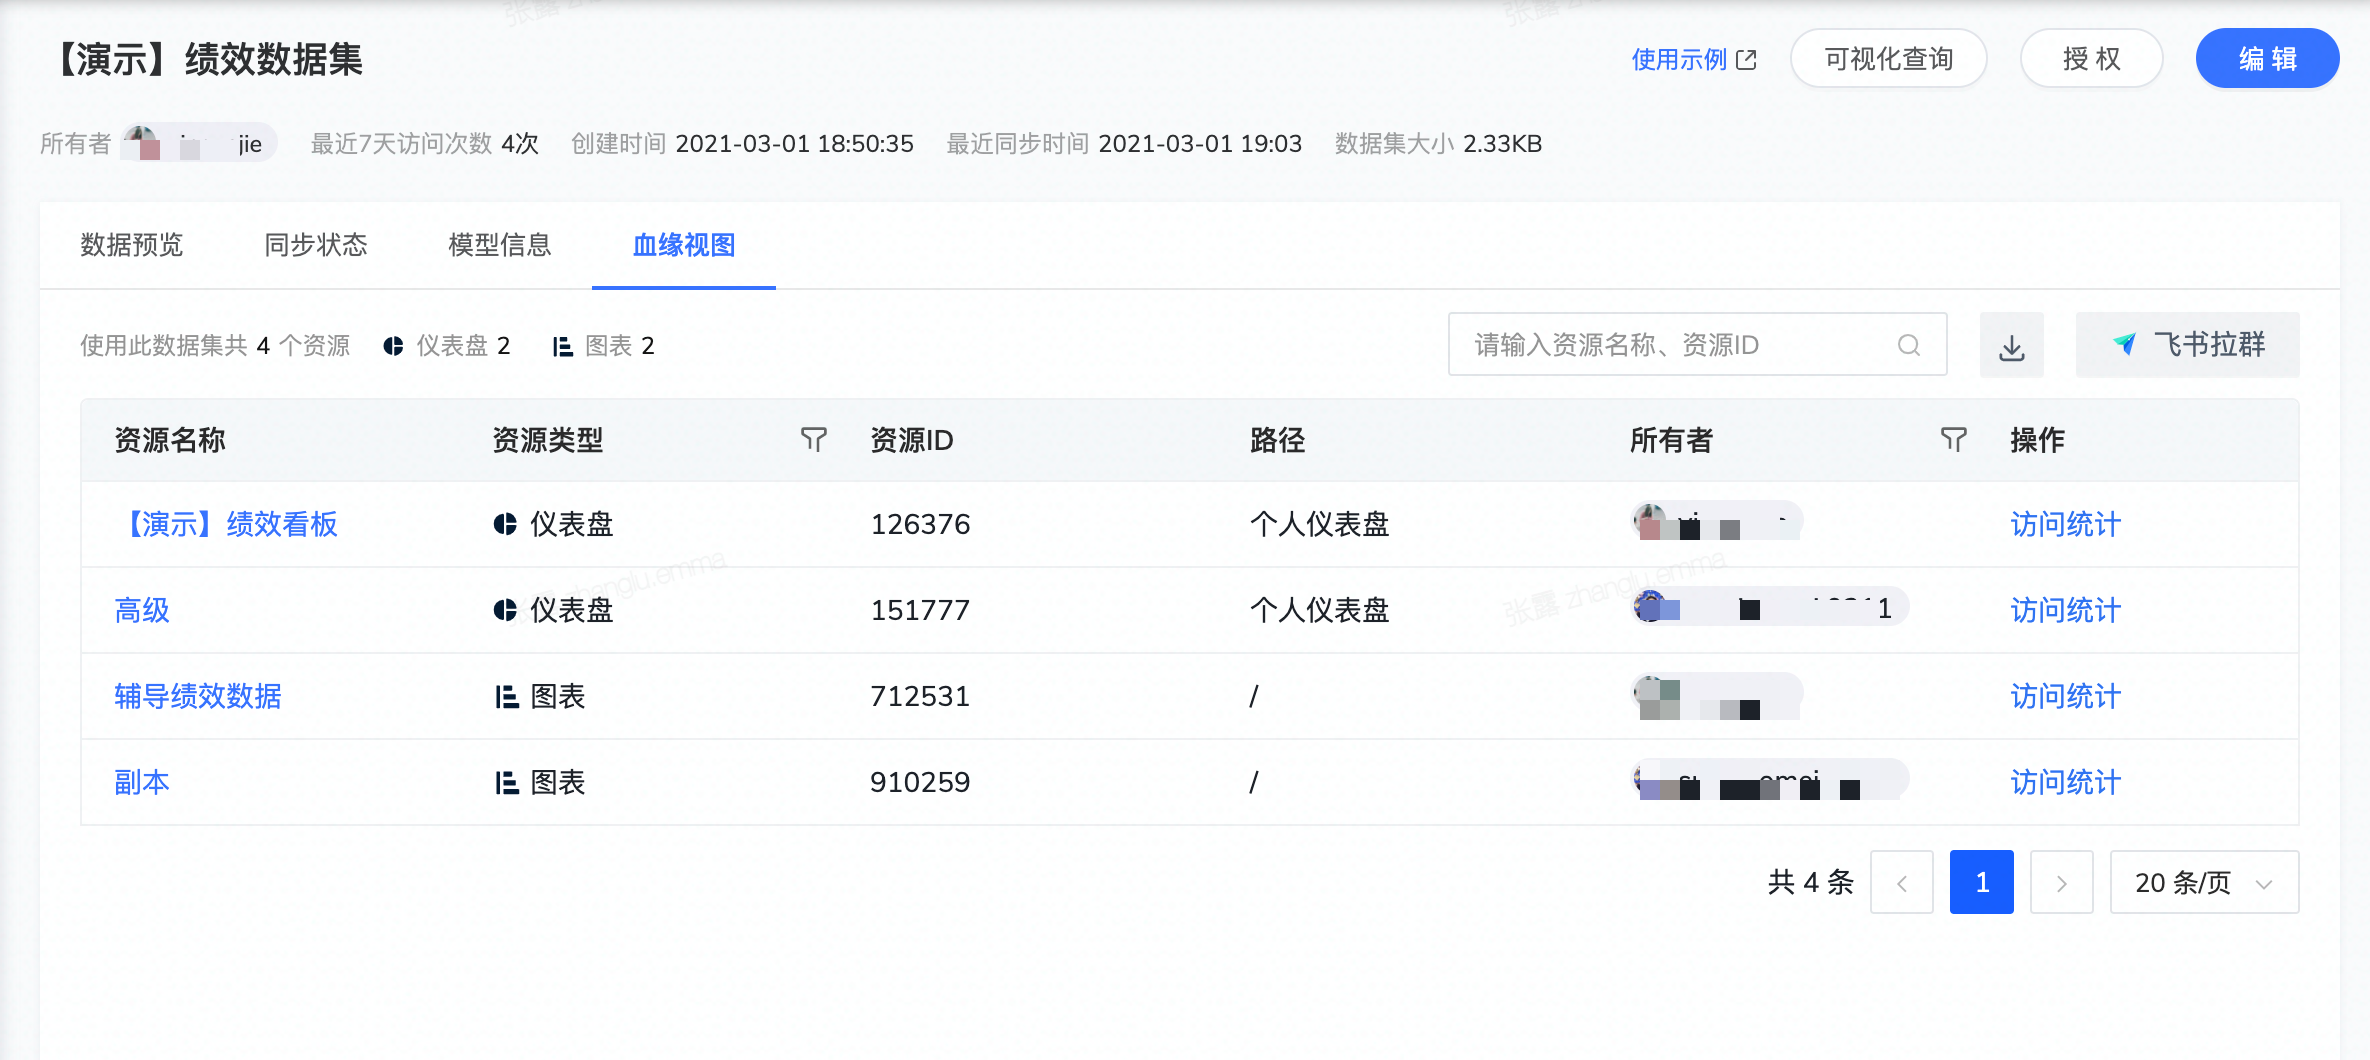Open the 【演示】绩效看板 resource link
The width and height of the screenshot is (2370, 1060).
coord(227,524)
